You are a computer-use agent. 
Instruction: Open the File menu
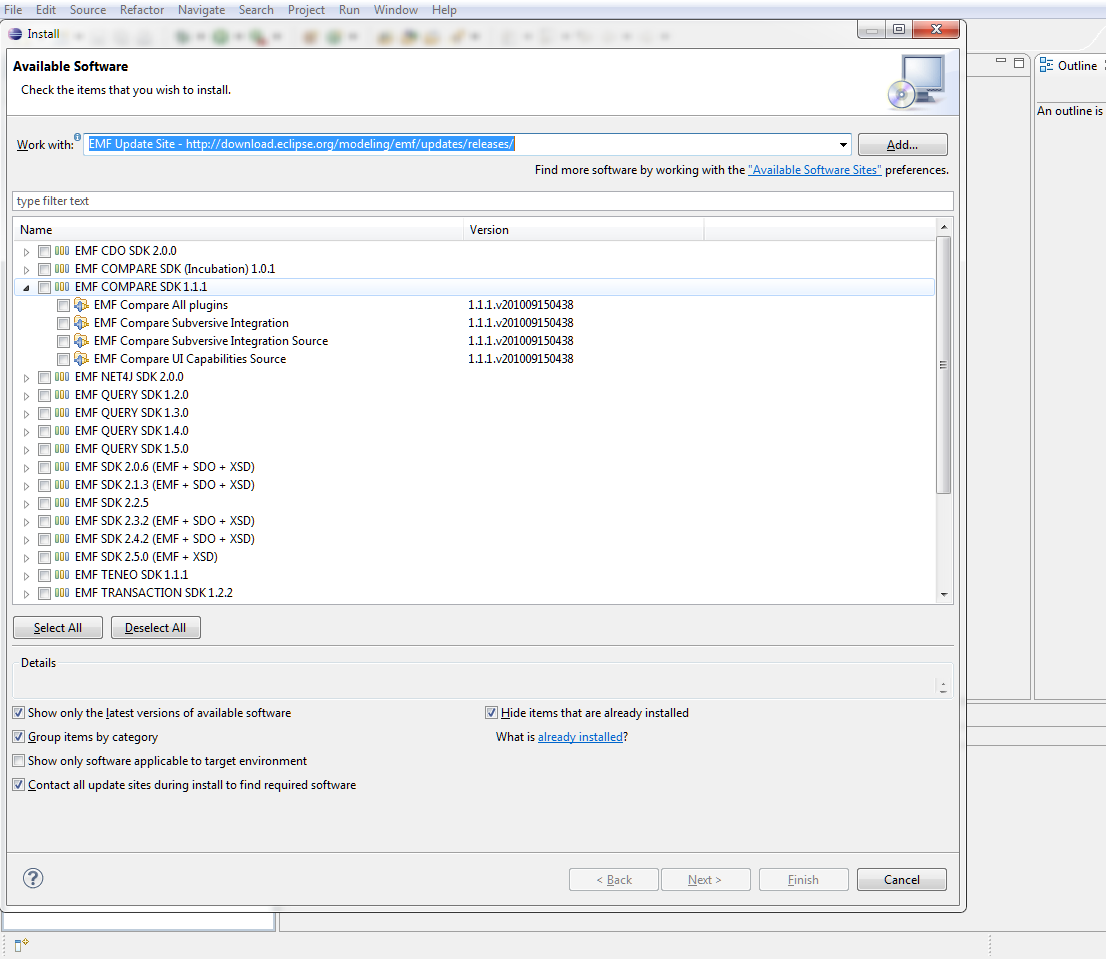tap(13, 10)
